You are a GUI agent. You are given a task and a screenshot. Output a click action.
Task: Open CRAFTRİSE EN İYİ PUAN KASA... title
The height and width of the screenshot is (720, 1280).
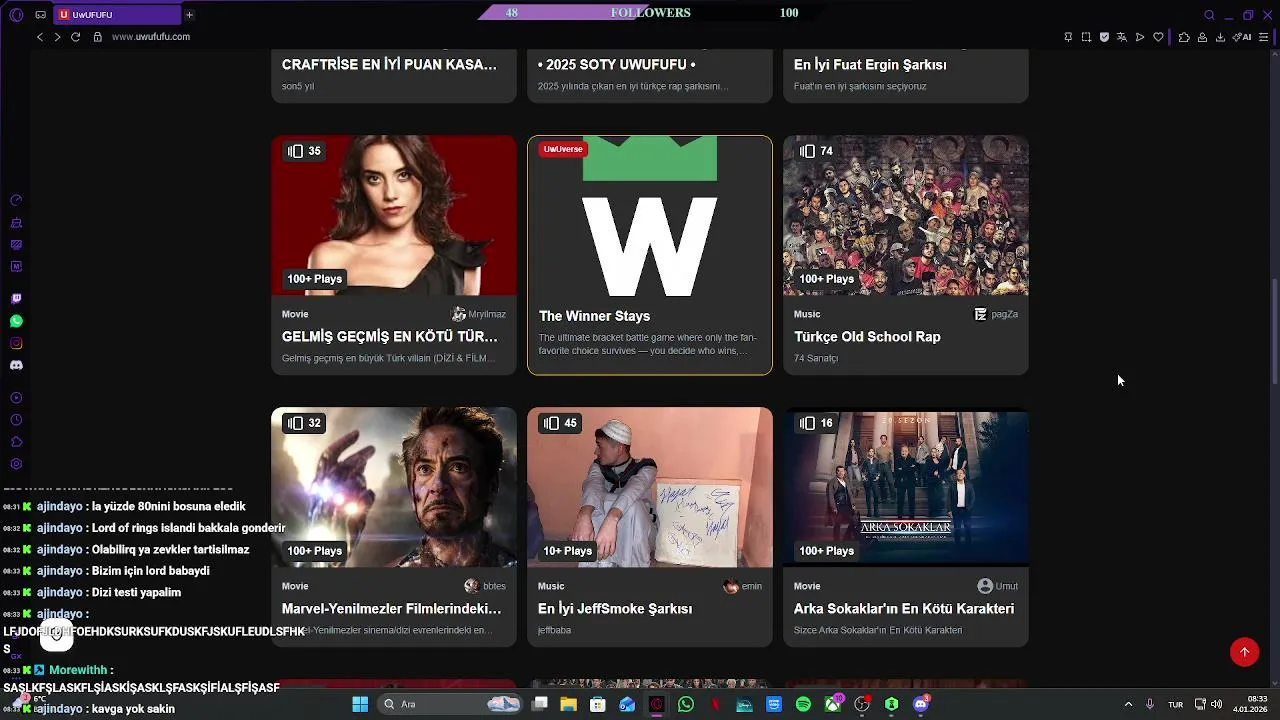pos(389,65)
